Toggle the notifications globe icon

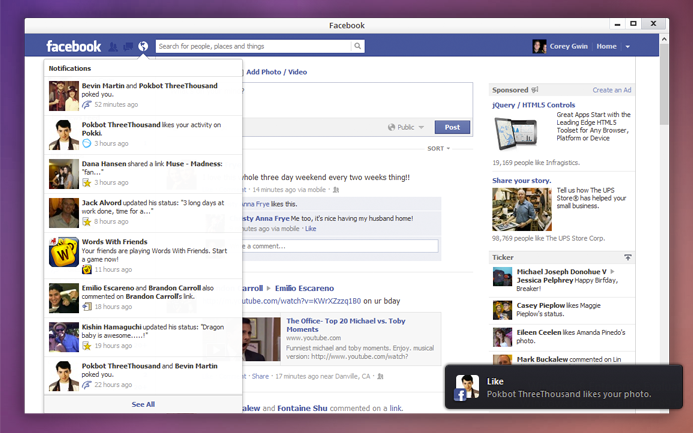(x=143, y=46)
